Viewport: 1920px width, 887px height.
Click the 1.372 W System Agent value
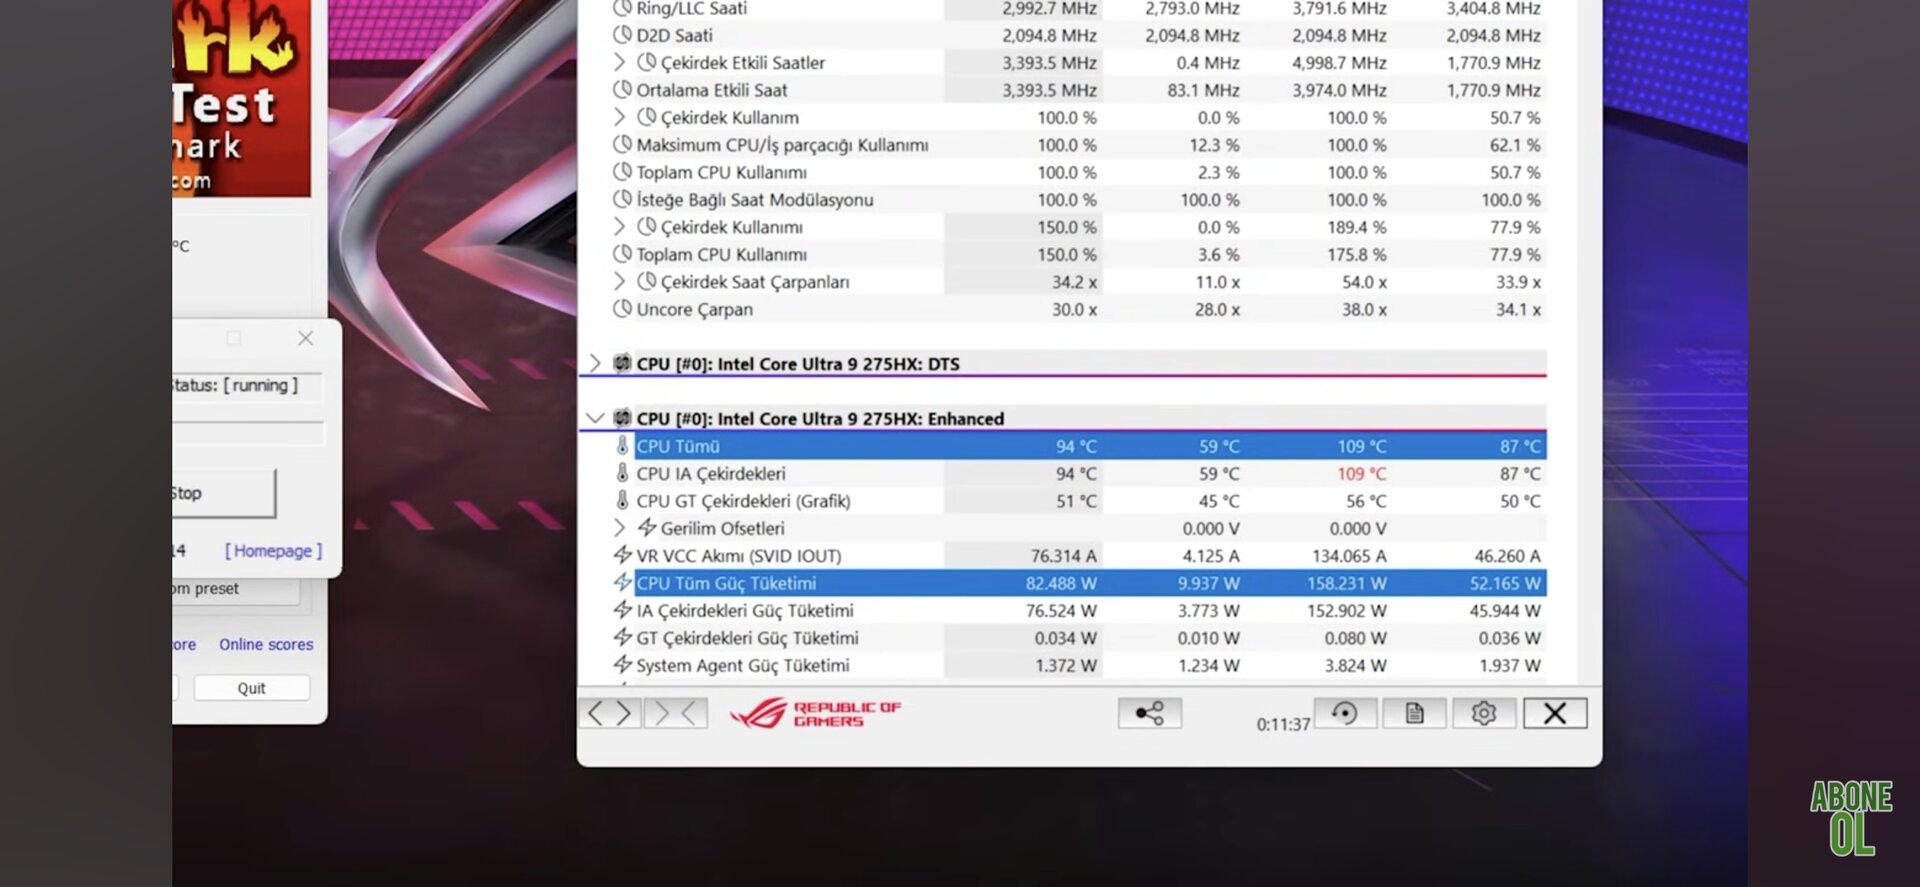(1065, 664)
